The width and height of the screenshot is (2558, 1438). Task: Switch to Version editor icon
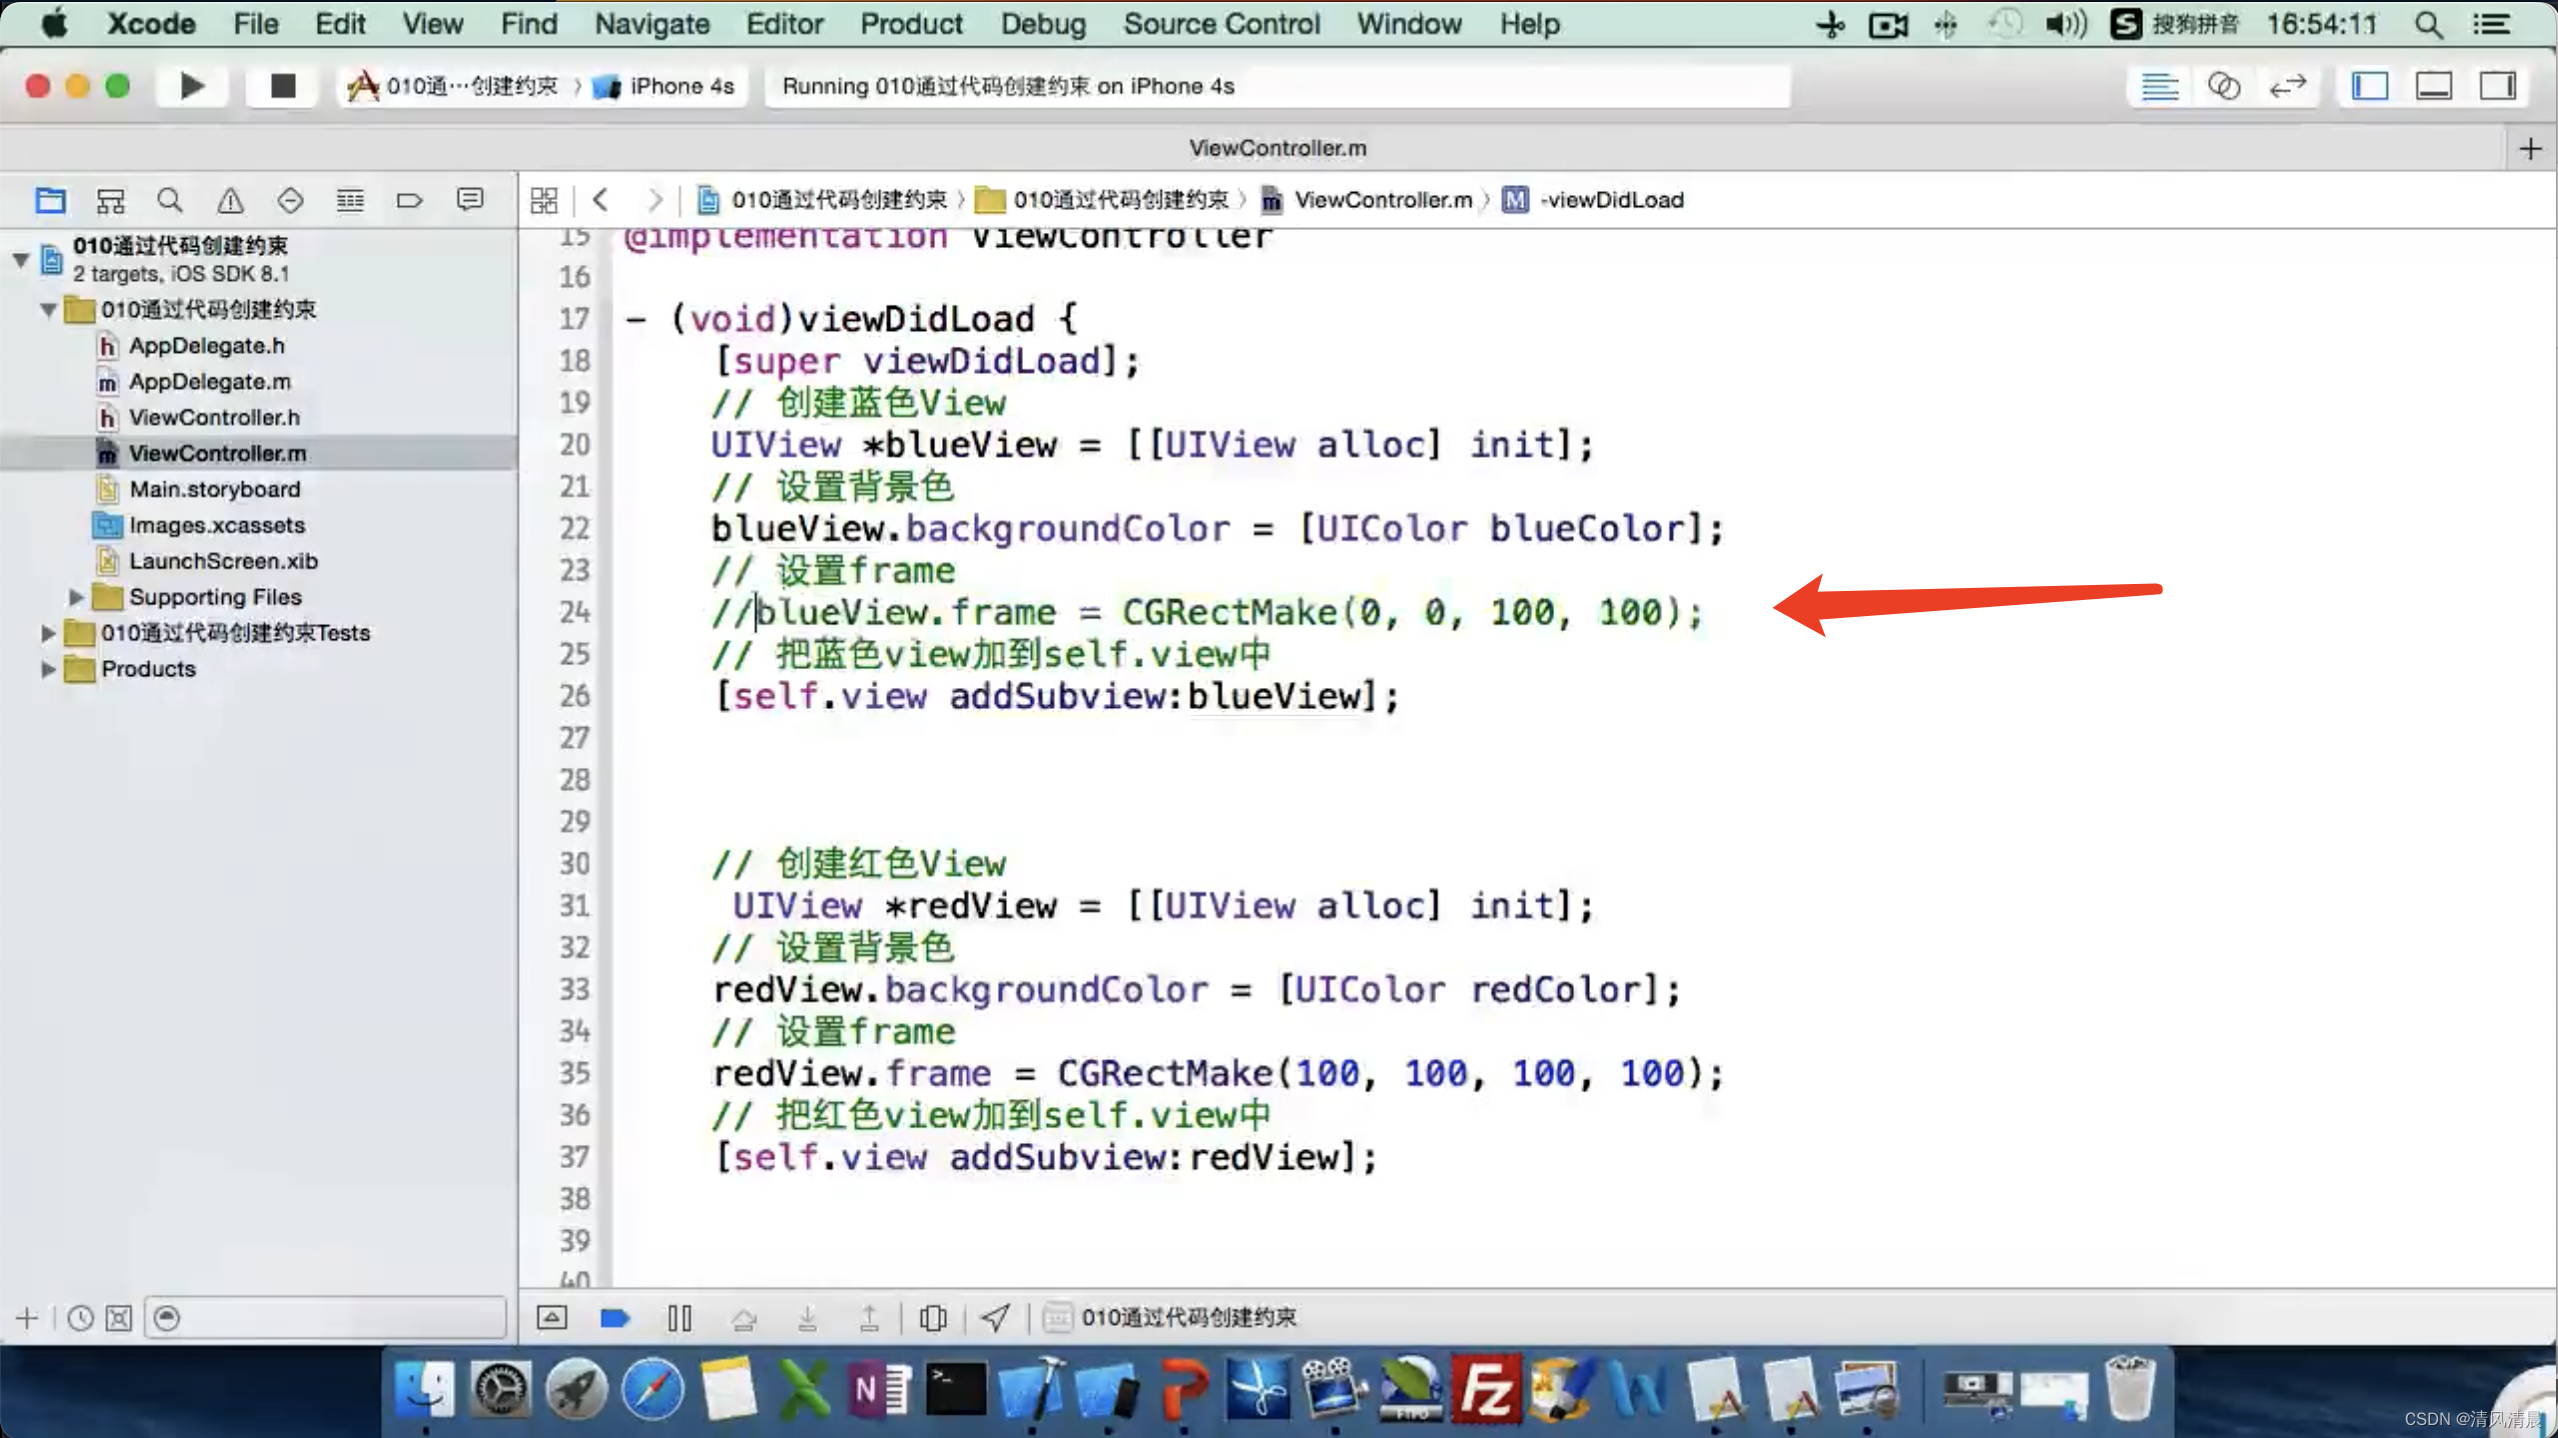click(2287, 86)
